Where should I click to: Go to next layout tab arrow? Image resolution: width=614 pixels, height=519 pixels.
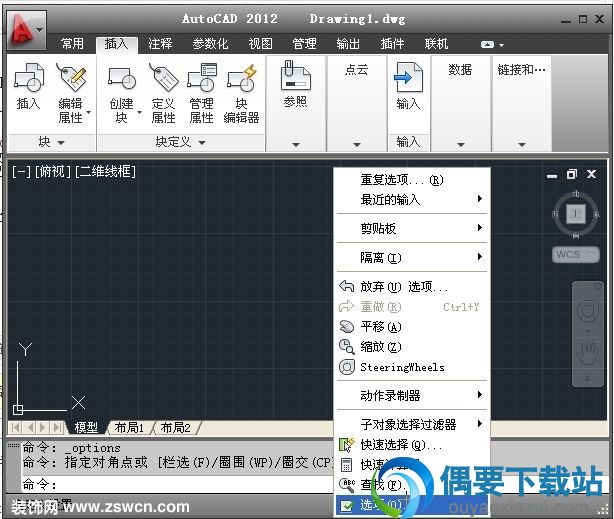(43, 427)
